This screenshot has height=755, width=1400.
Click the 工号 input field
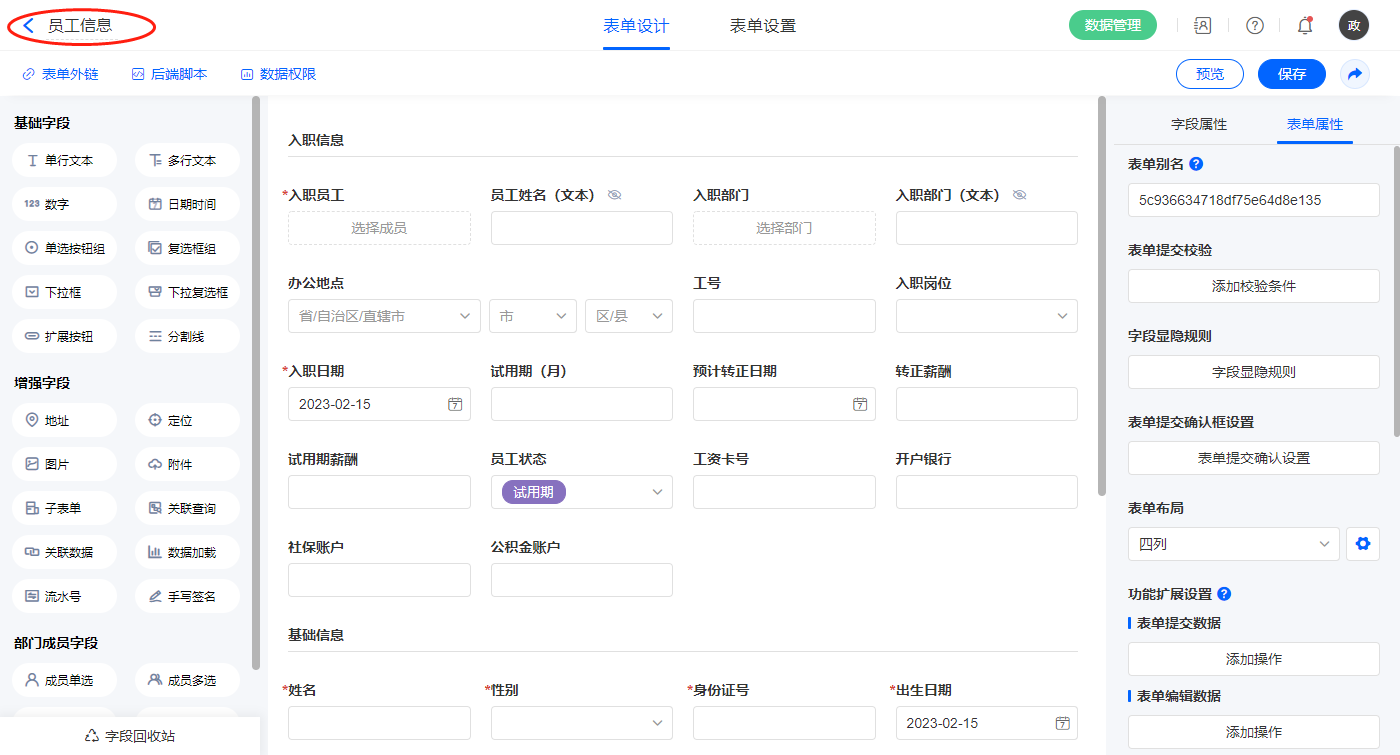784,316
